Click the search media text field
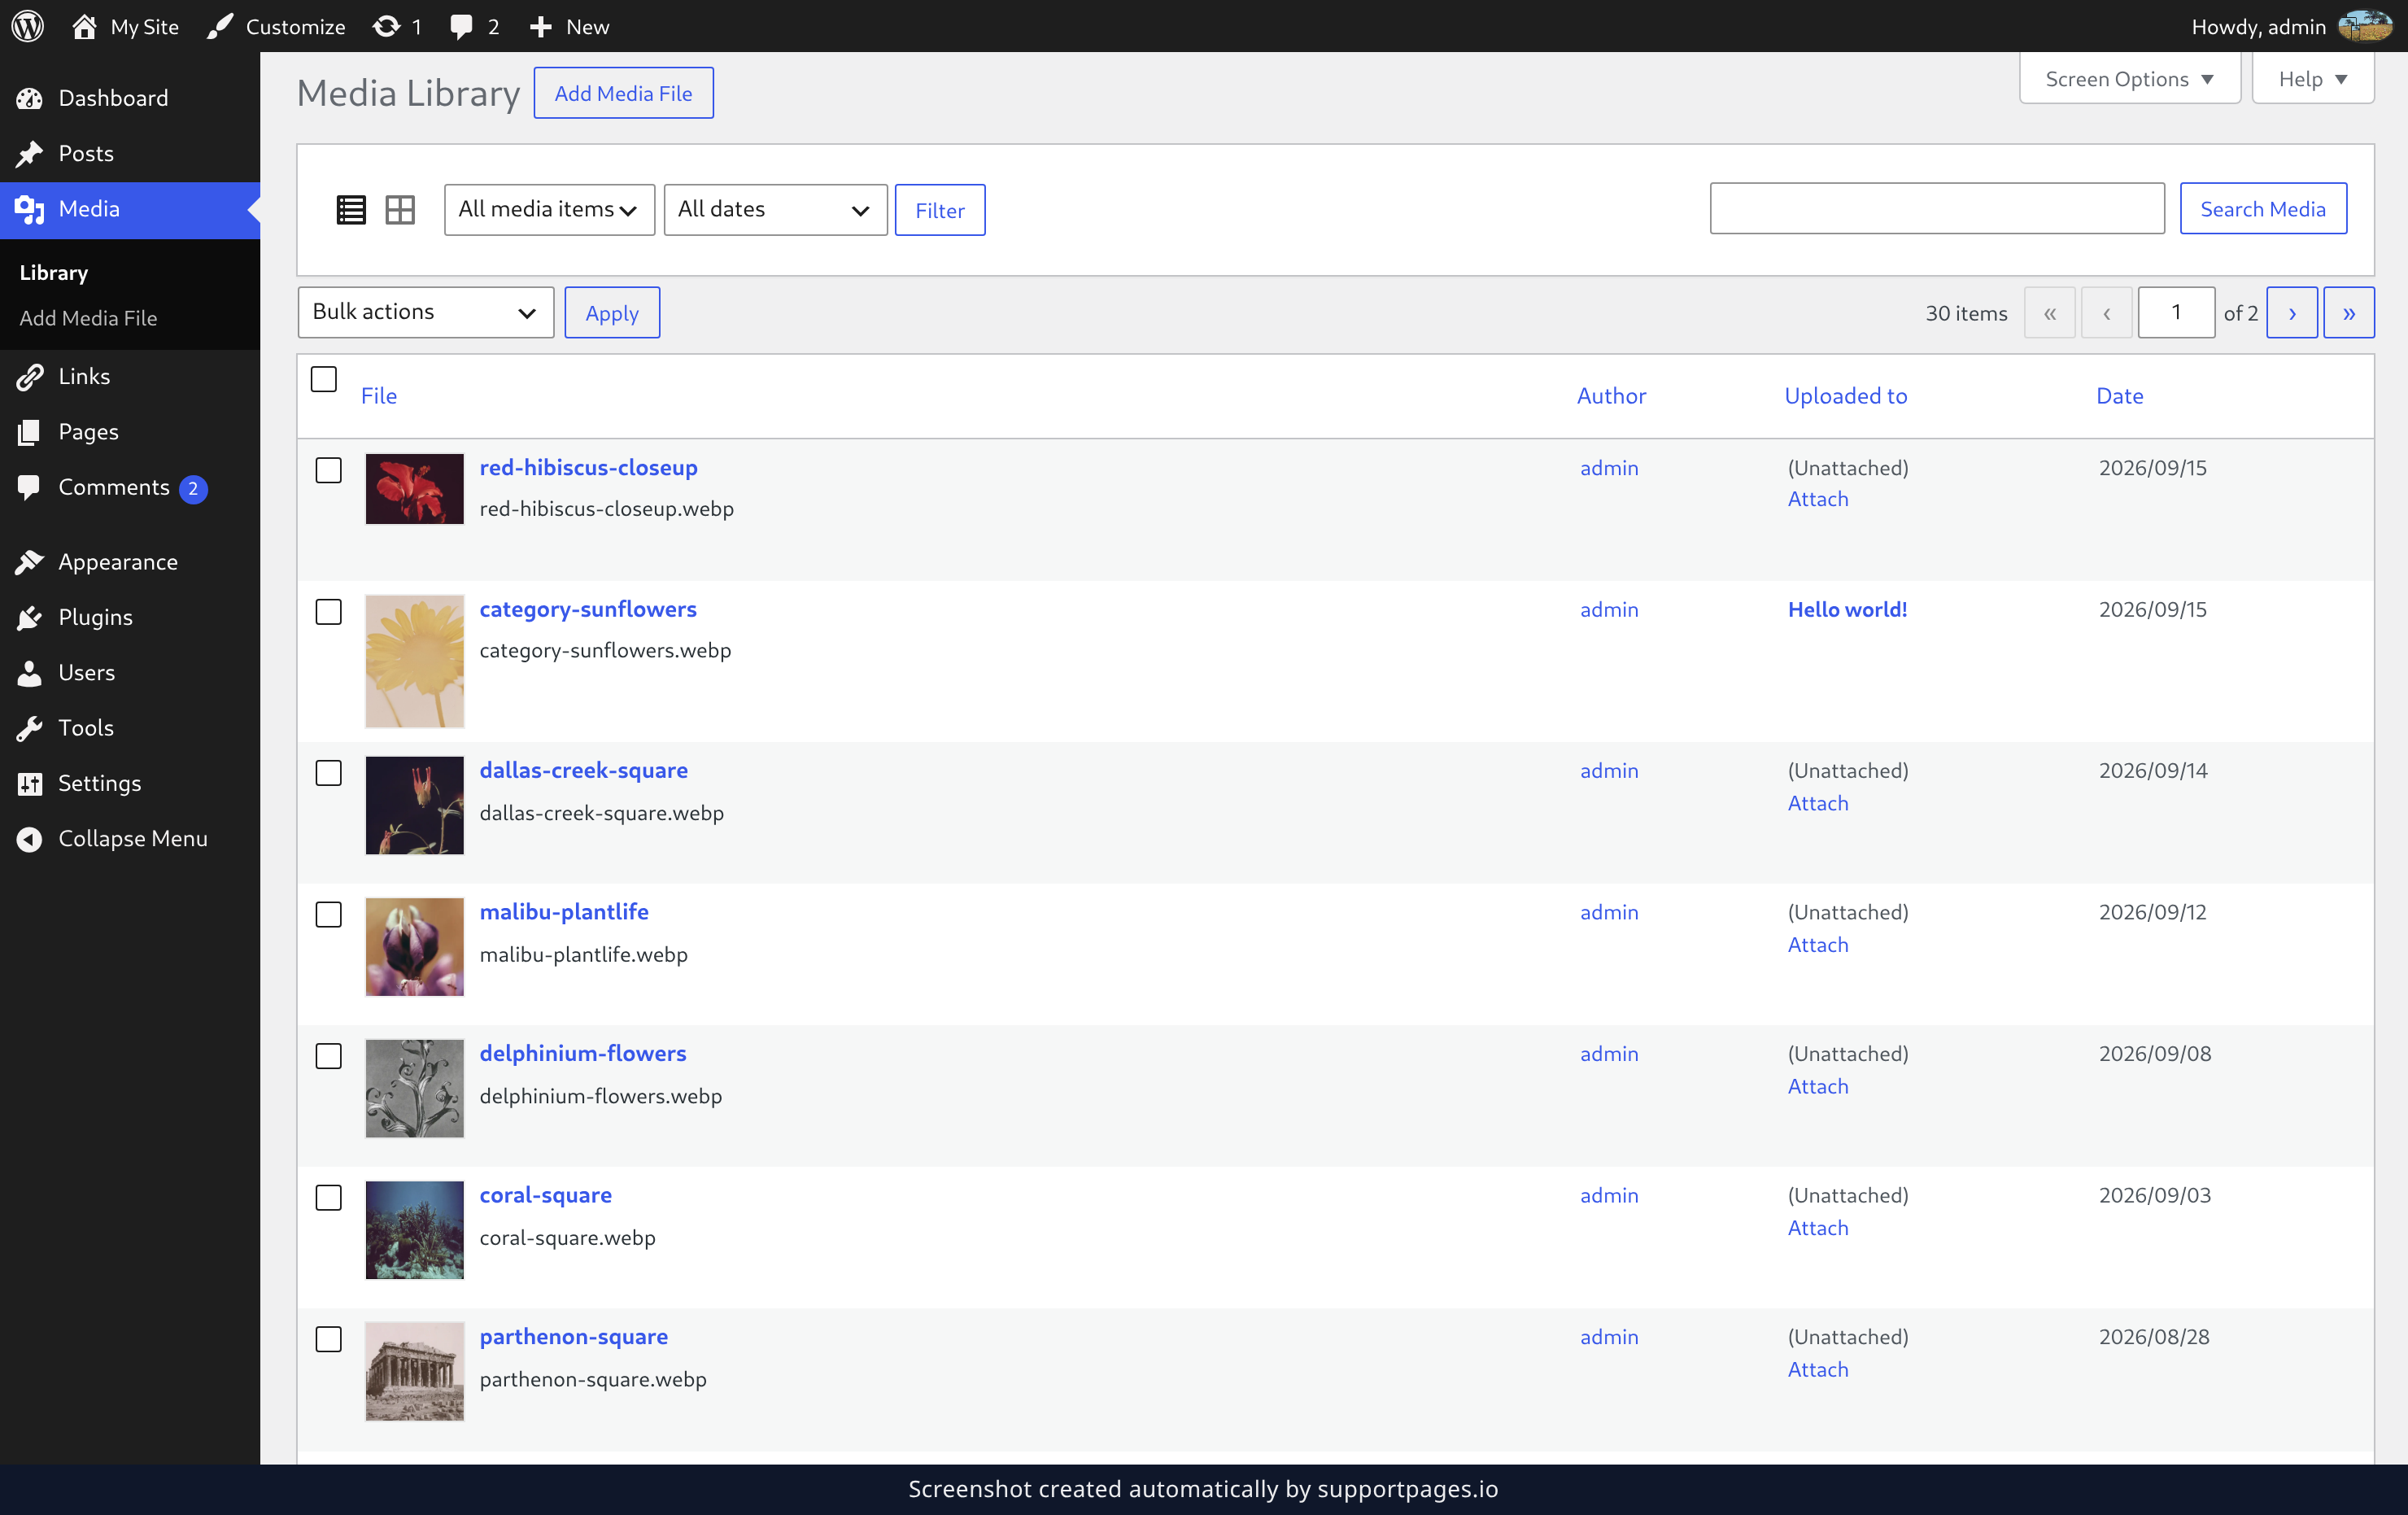The width and height of the screenshot is (2408, 1515). click(1937, 208)
